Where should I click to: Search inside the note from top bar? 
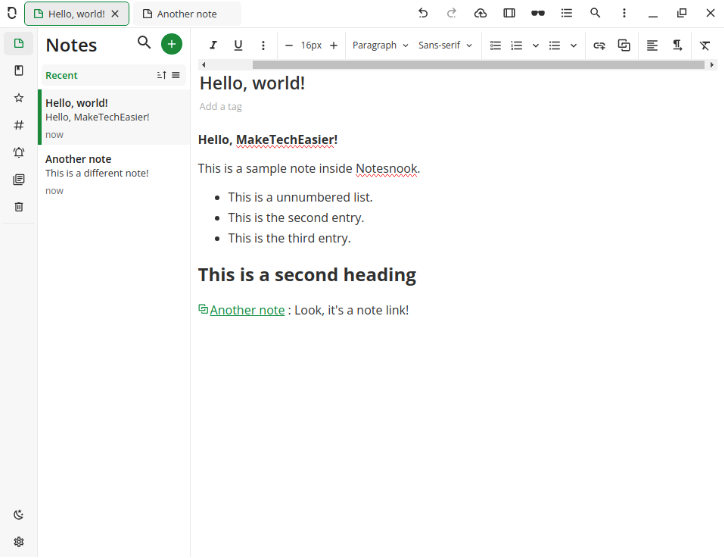(x=595, y=13)
